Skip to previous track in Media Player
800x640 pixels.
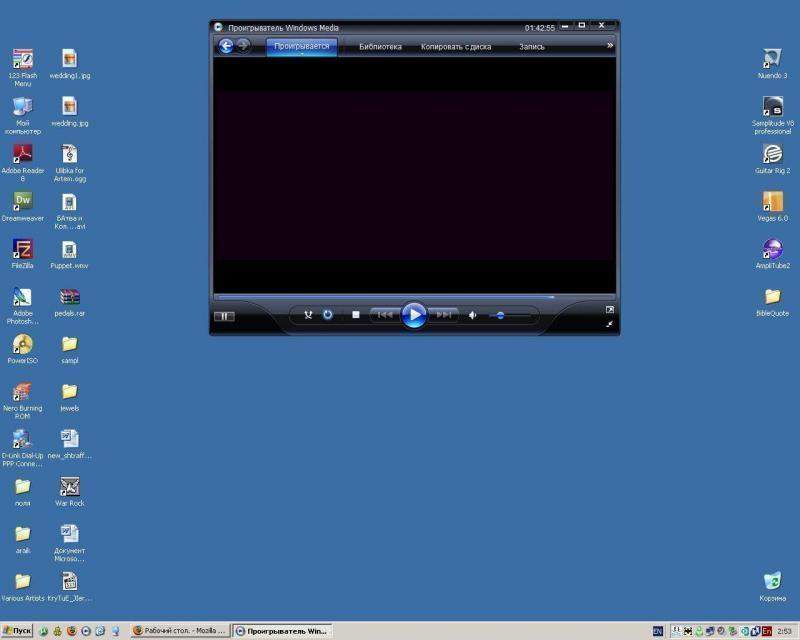tap(385, 315)
